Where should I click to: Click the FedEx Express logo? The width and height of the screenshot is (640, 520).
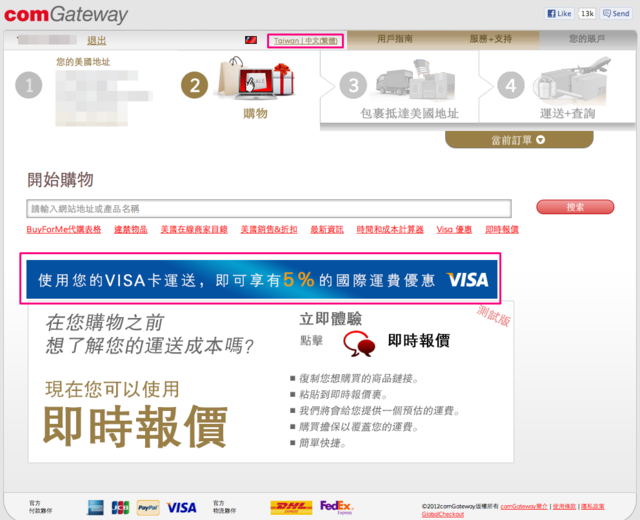[337, 507]
